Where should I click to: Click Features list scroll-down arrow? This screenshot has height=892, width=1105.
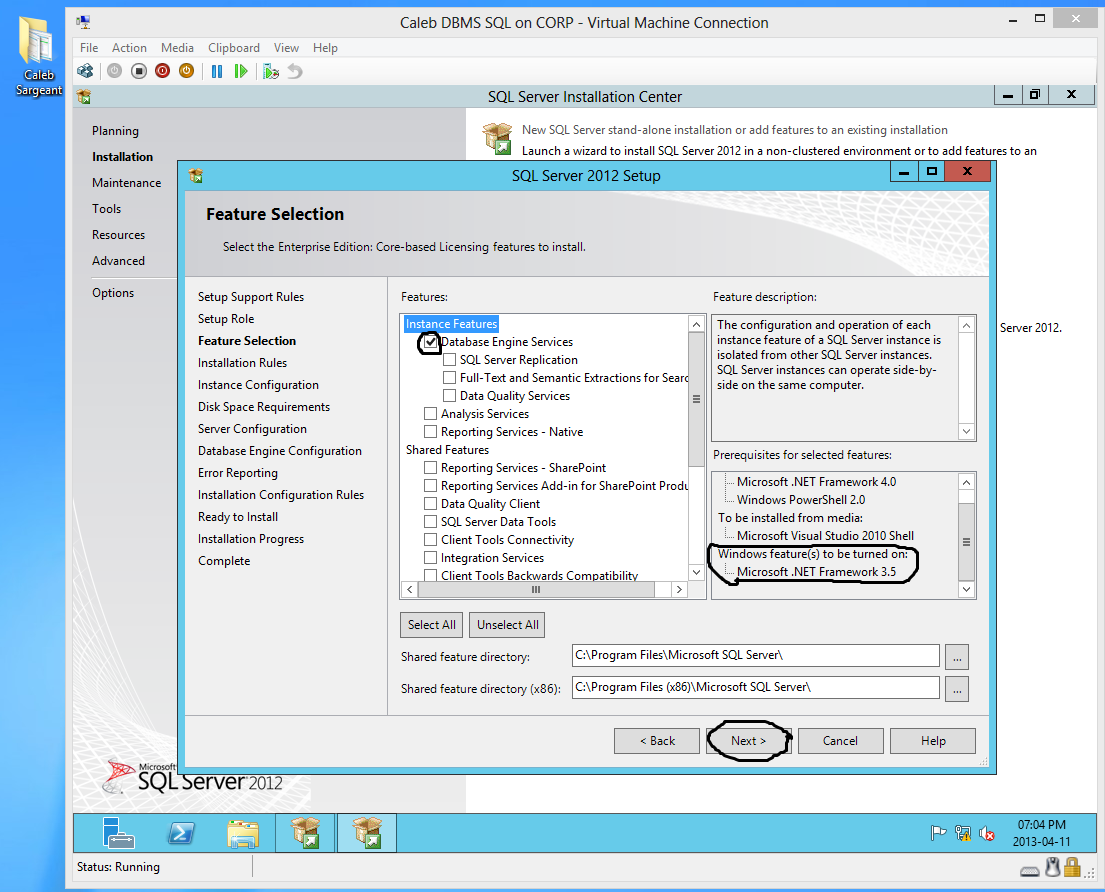696,572
